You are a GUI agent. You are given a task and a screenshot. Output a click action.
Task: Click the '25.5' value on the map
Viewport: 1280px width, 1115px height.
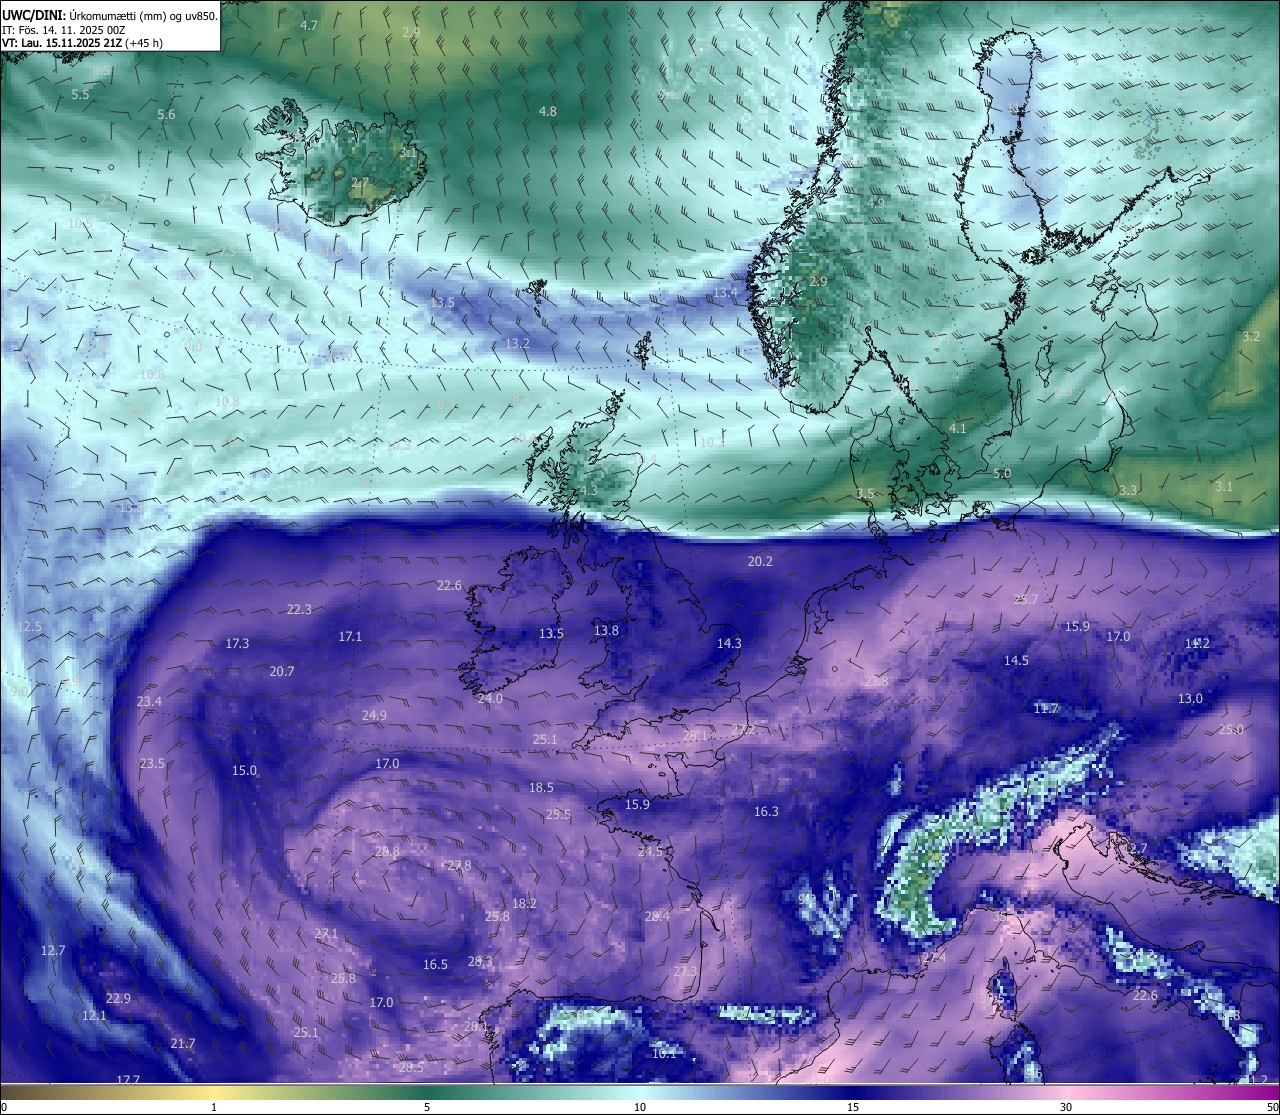(558, 815)
